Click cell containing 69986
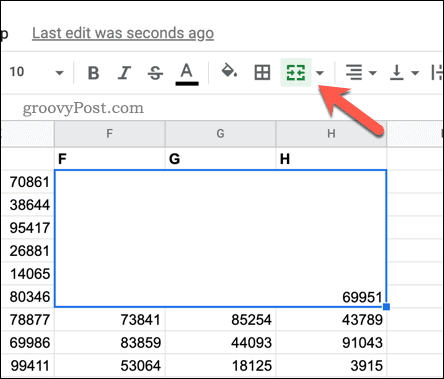 click(27, 343)
